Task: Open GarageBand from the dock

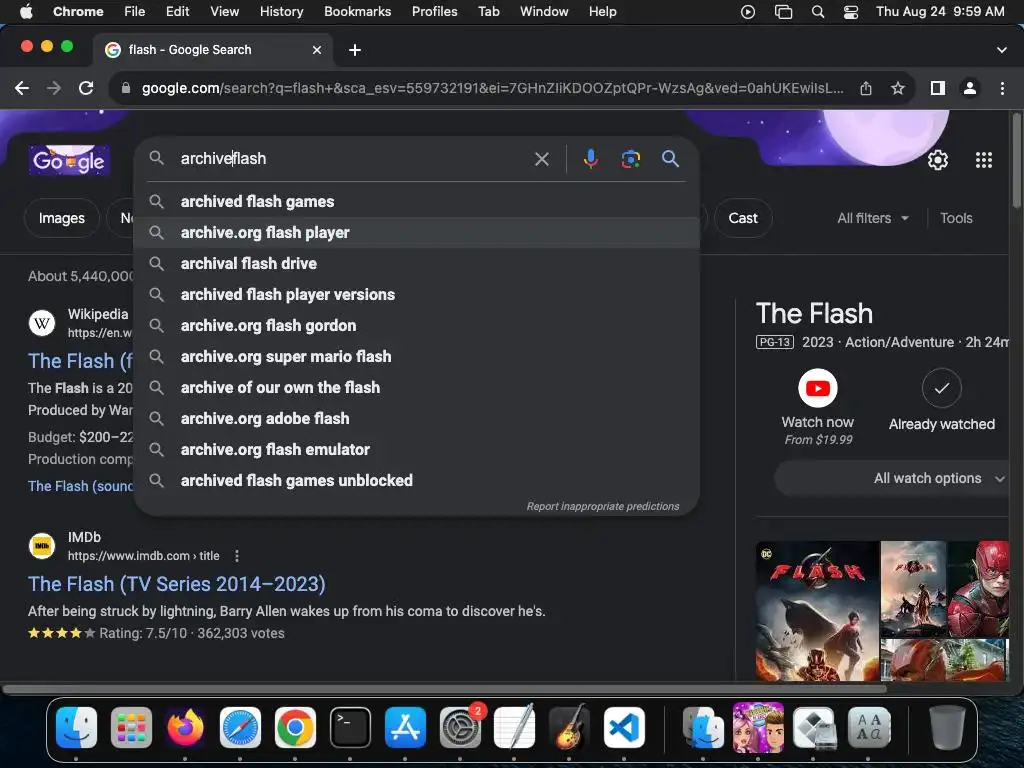Action: pyautogui.click(x=569, y=728)
